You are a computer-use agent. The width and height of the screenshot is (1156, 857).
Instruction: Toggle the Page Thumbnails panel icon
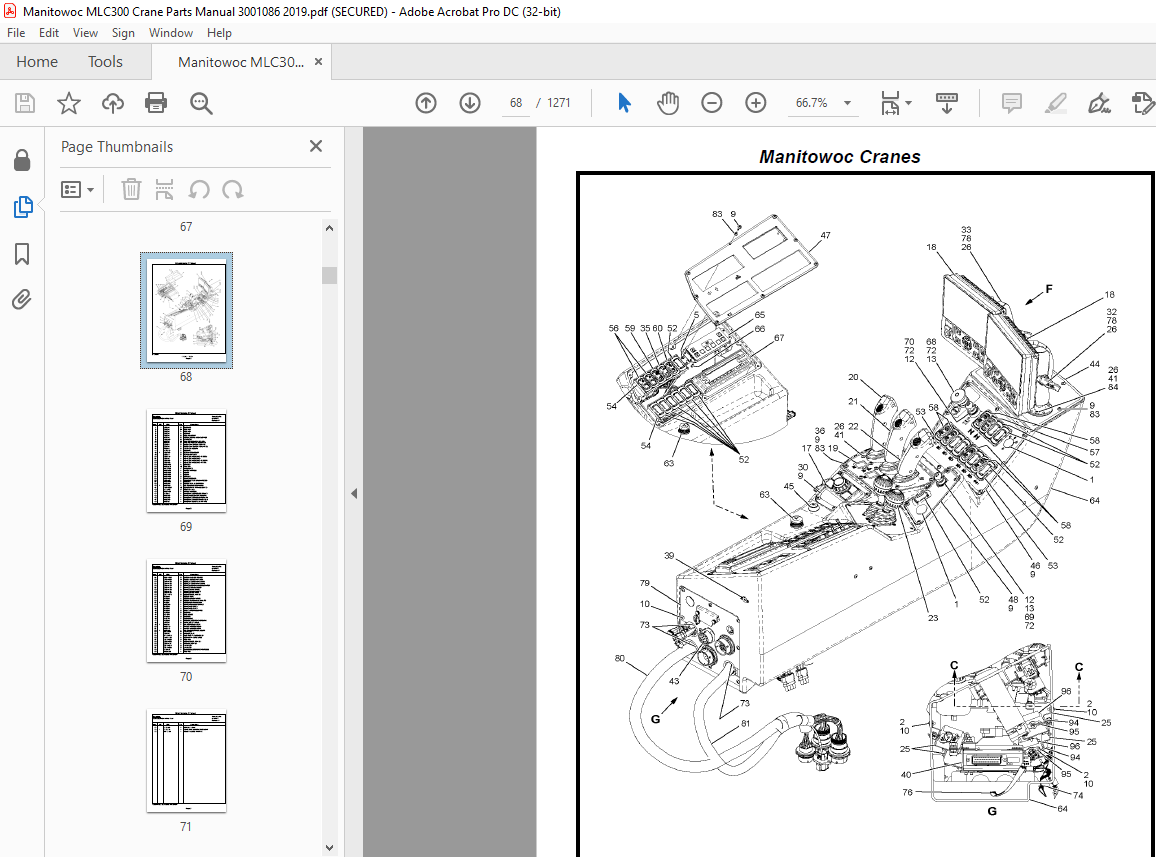23,207
